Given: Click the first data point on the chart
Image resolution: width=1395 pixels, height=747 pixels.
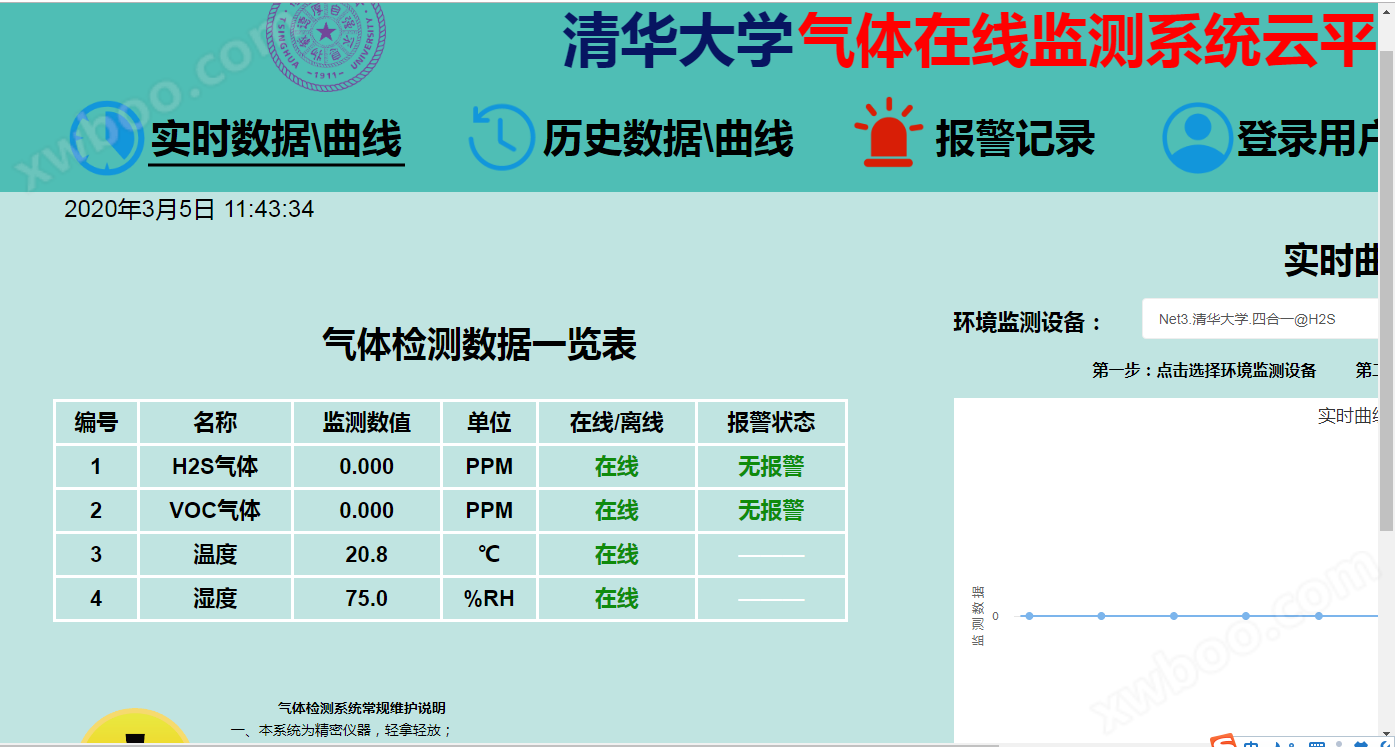Looking at the screenshot, I should 1029,616.
